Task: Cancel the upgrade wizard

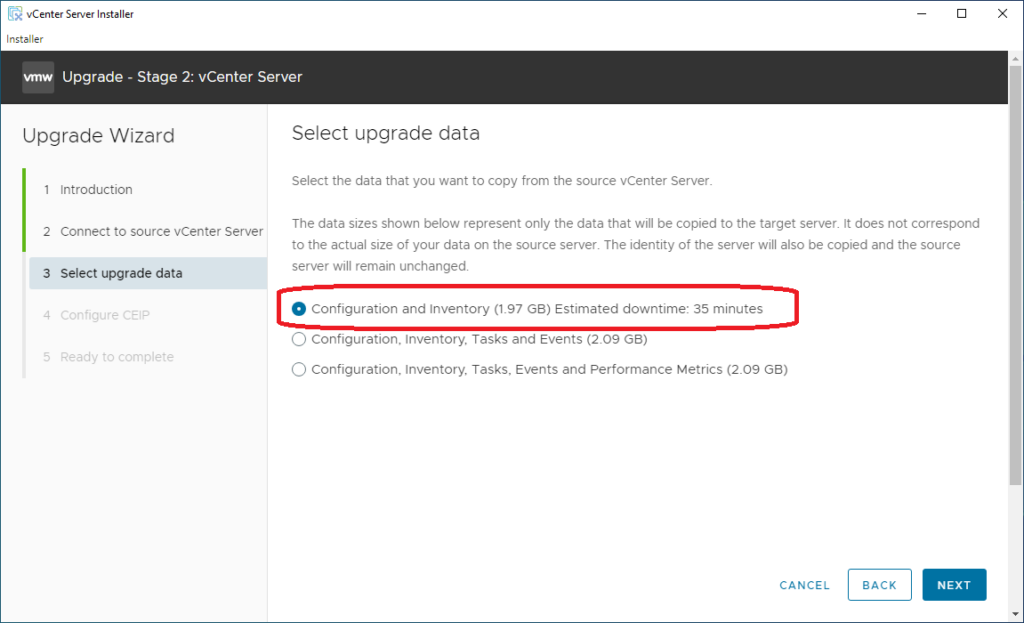Action: (x=804, y=585)
